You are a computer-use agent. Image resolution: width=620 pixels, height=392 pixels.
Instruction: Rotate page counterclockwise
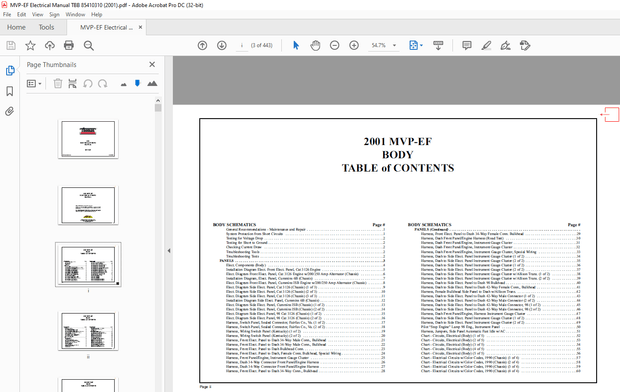88,83
